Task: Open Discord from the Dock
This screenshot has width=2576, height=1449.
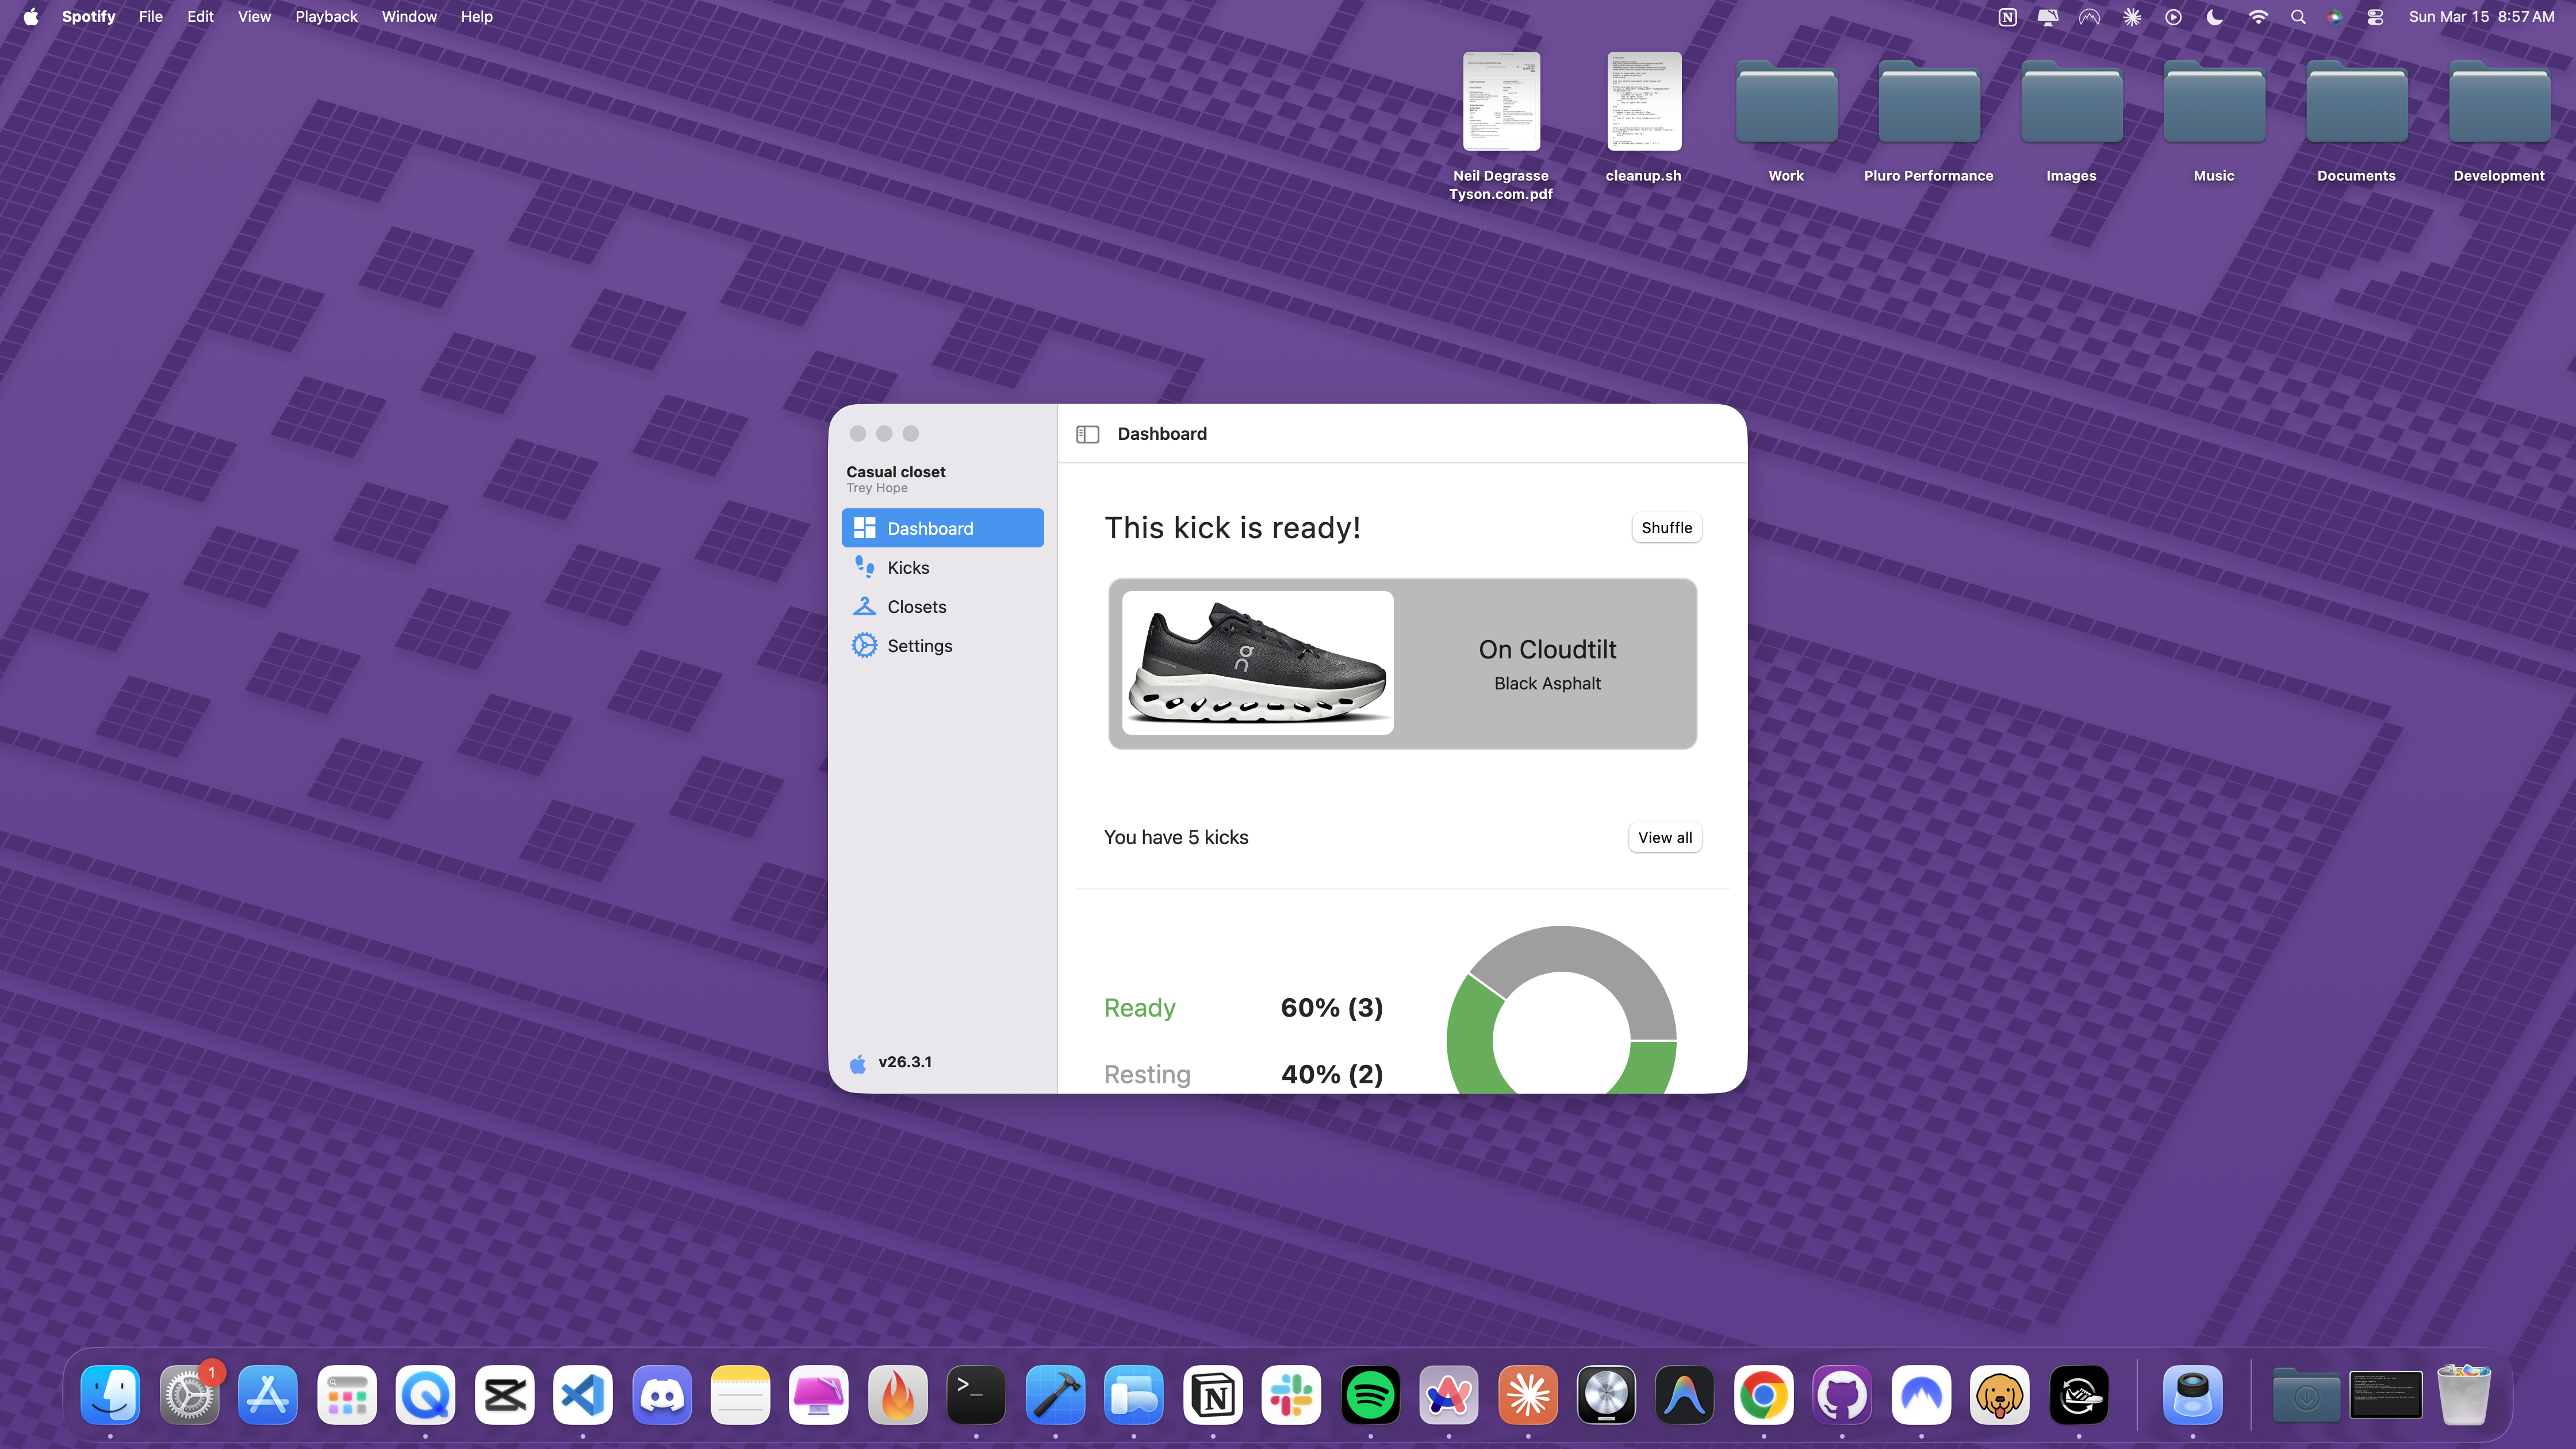Action: tap(661, 1395)
